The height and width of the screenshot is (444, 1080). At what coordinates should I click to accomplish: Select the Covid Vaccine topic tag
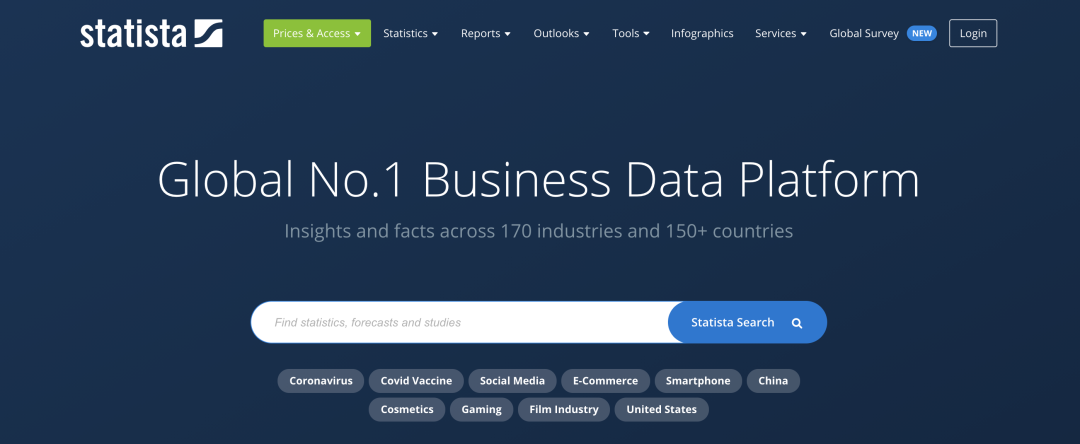(416, 381)
